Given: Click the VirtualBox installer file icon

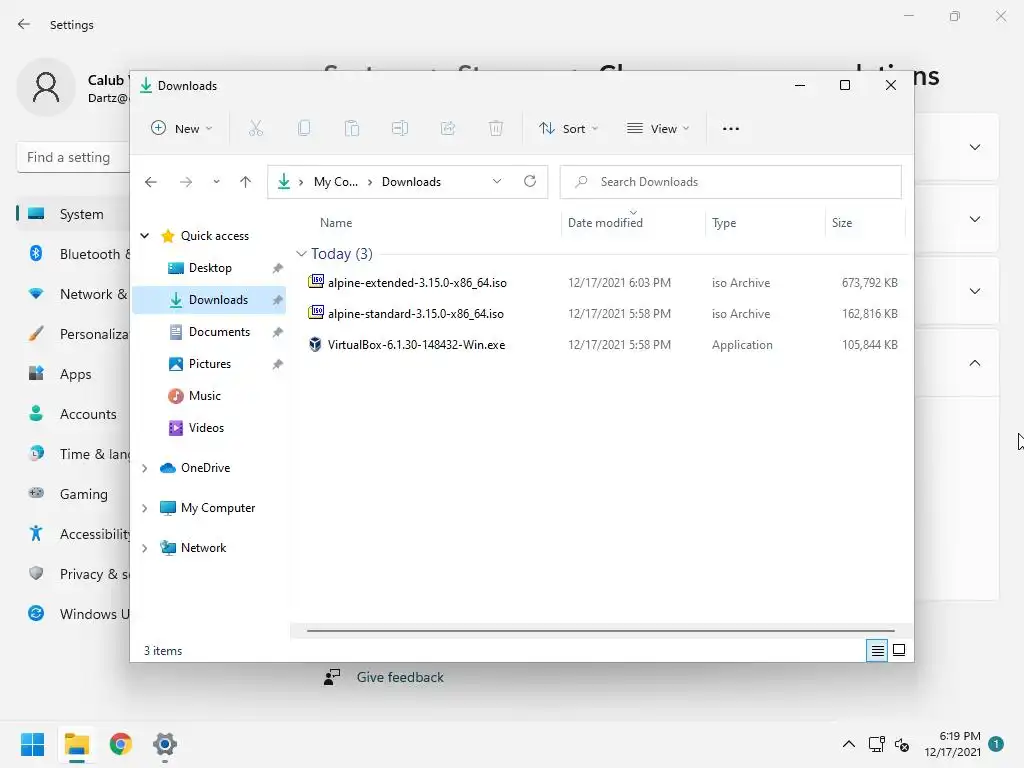Looking at the screenshot, I should [x=315, y=344].
